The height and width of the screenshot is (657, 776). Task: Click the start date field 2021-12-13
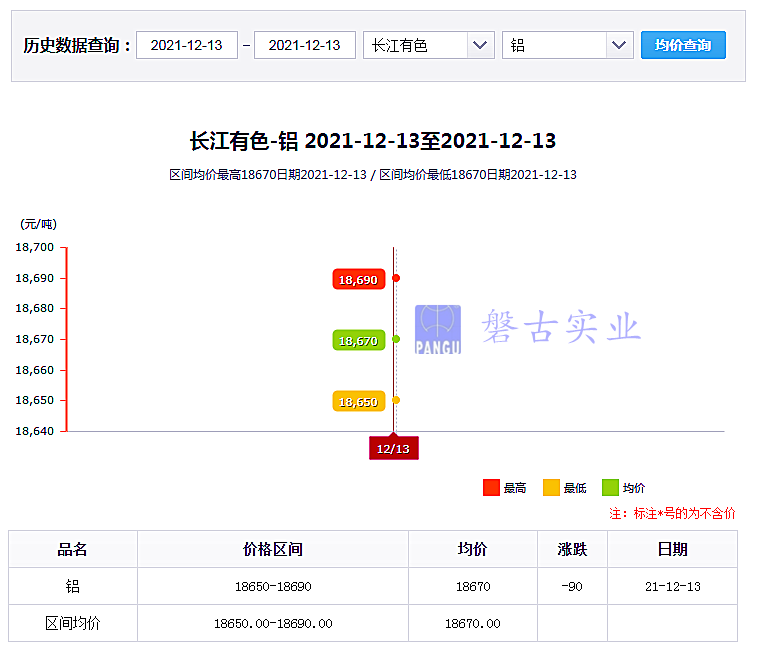[187, 46]
